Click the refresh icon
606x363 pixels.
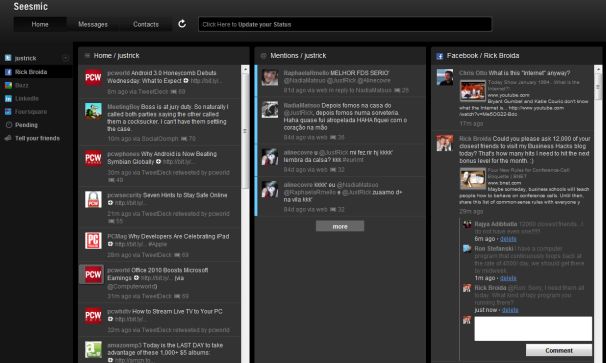182,24
